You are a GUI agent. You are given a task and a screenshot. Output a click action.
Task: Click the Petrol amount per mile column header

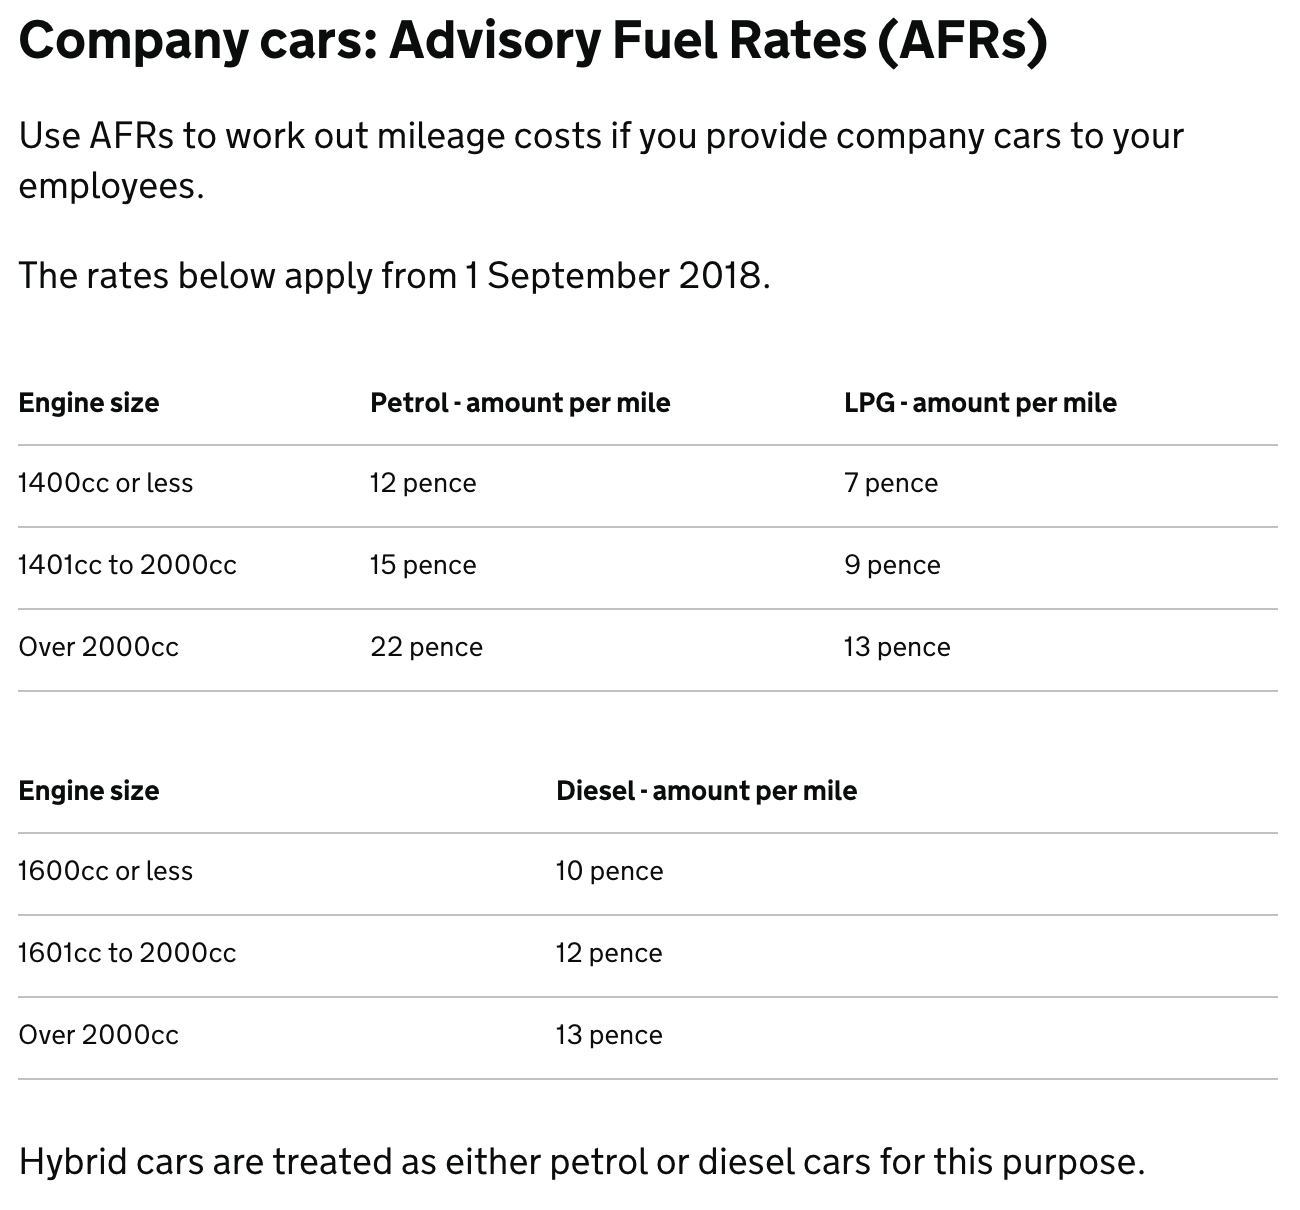(520, 403)
